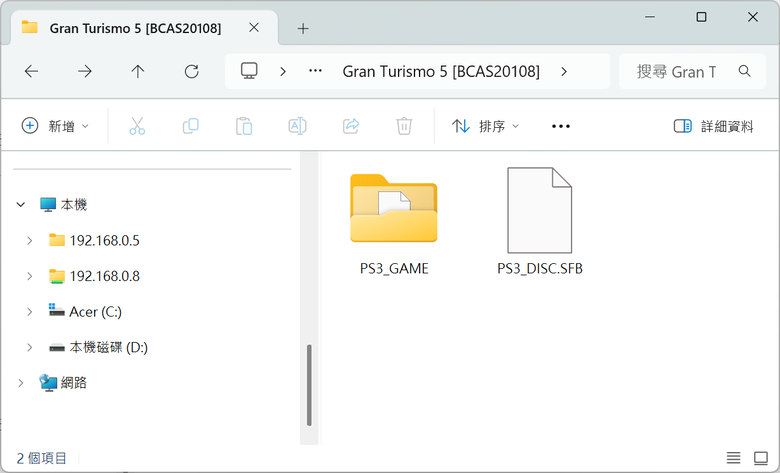Minimize the File Explorer window
The height and width of the screenshot is (473, 780).
coord(650,17)
